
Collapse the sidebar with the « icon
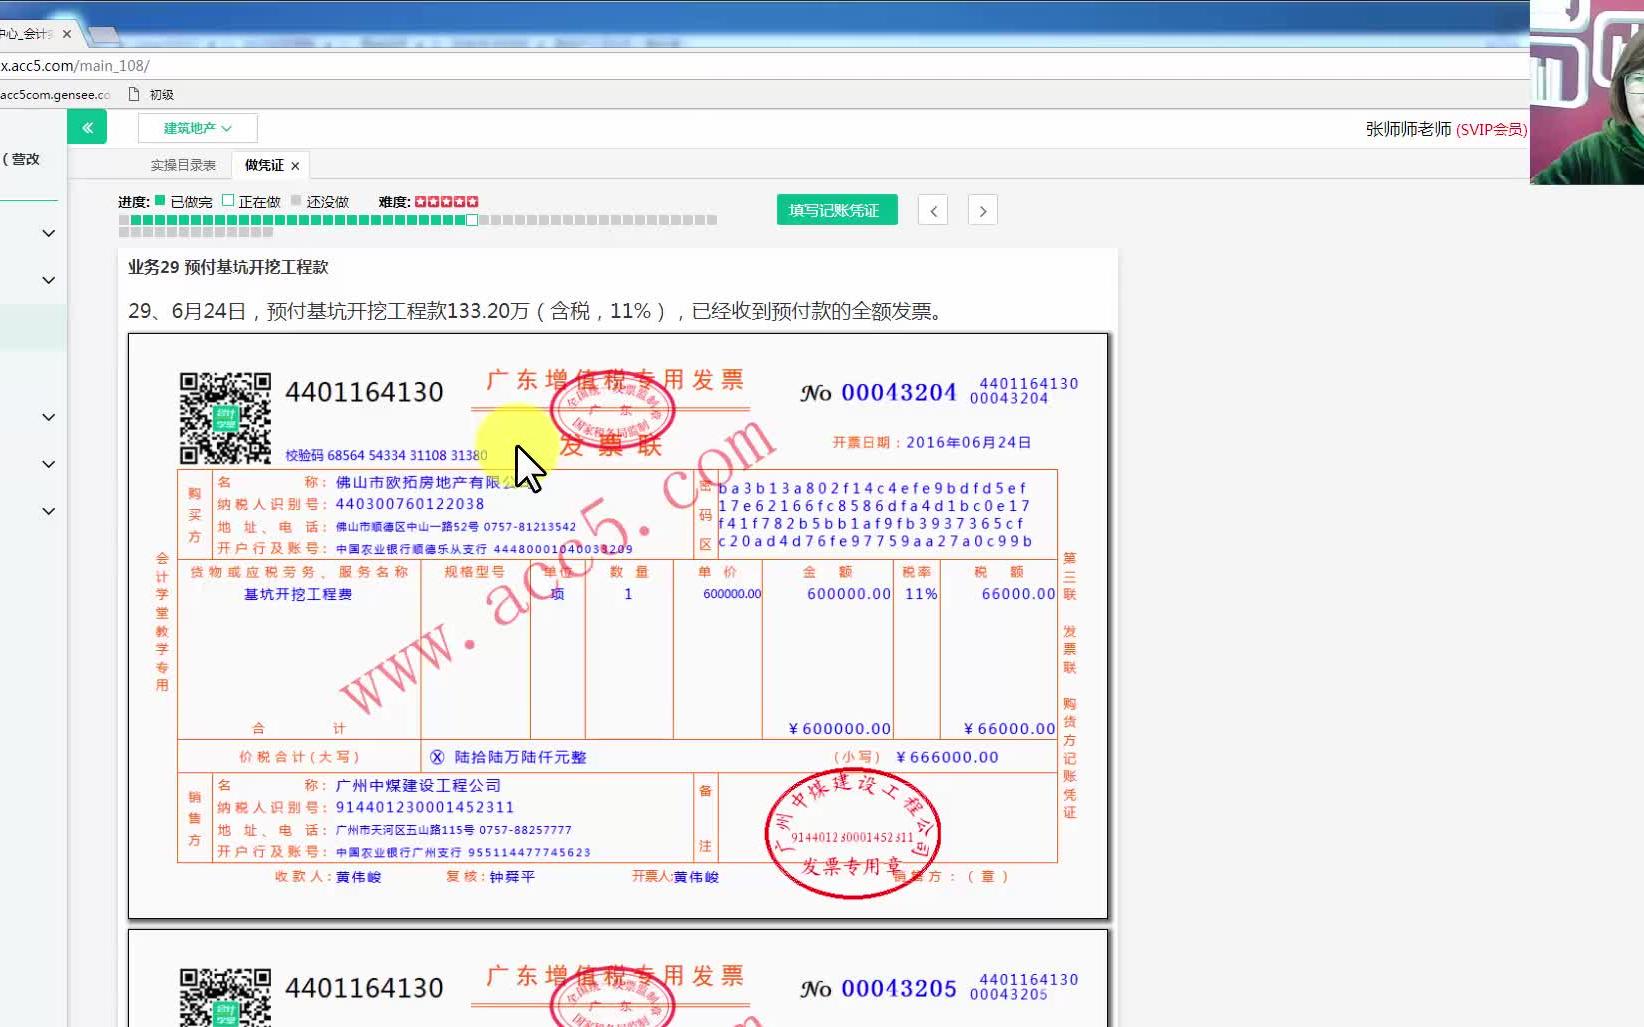pos(87,127)
